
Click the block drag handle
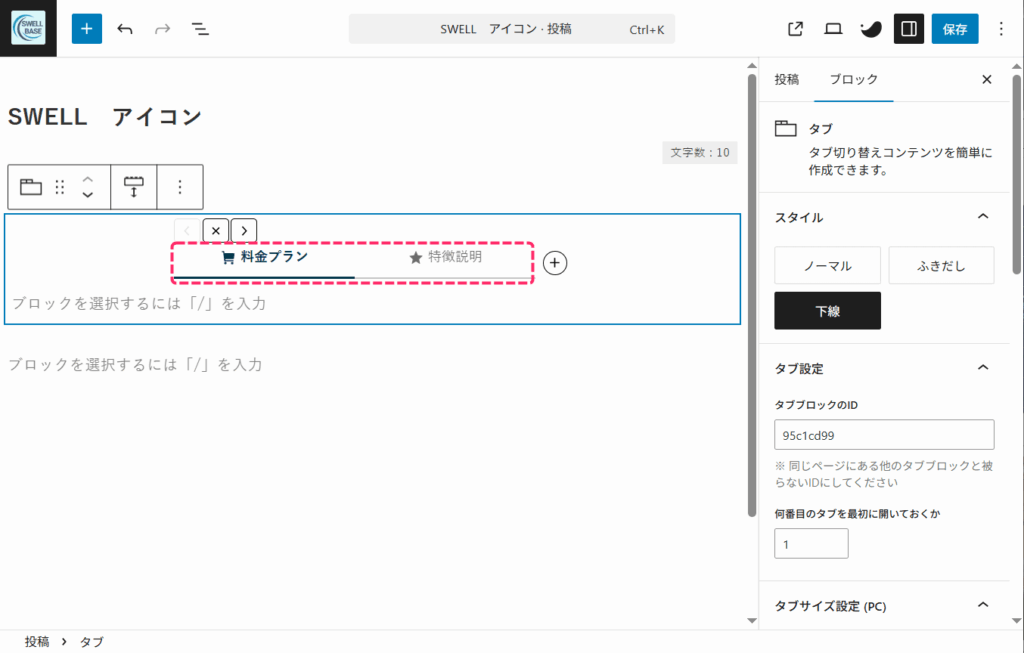point(60,187)
